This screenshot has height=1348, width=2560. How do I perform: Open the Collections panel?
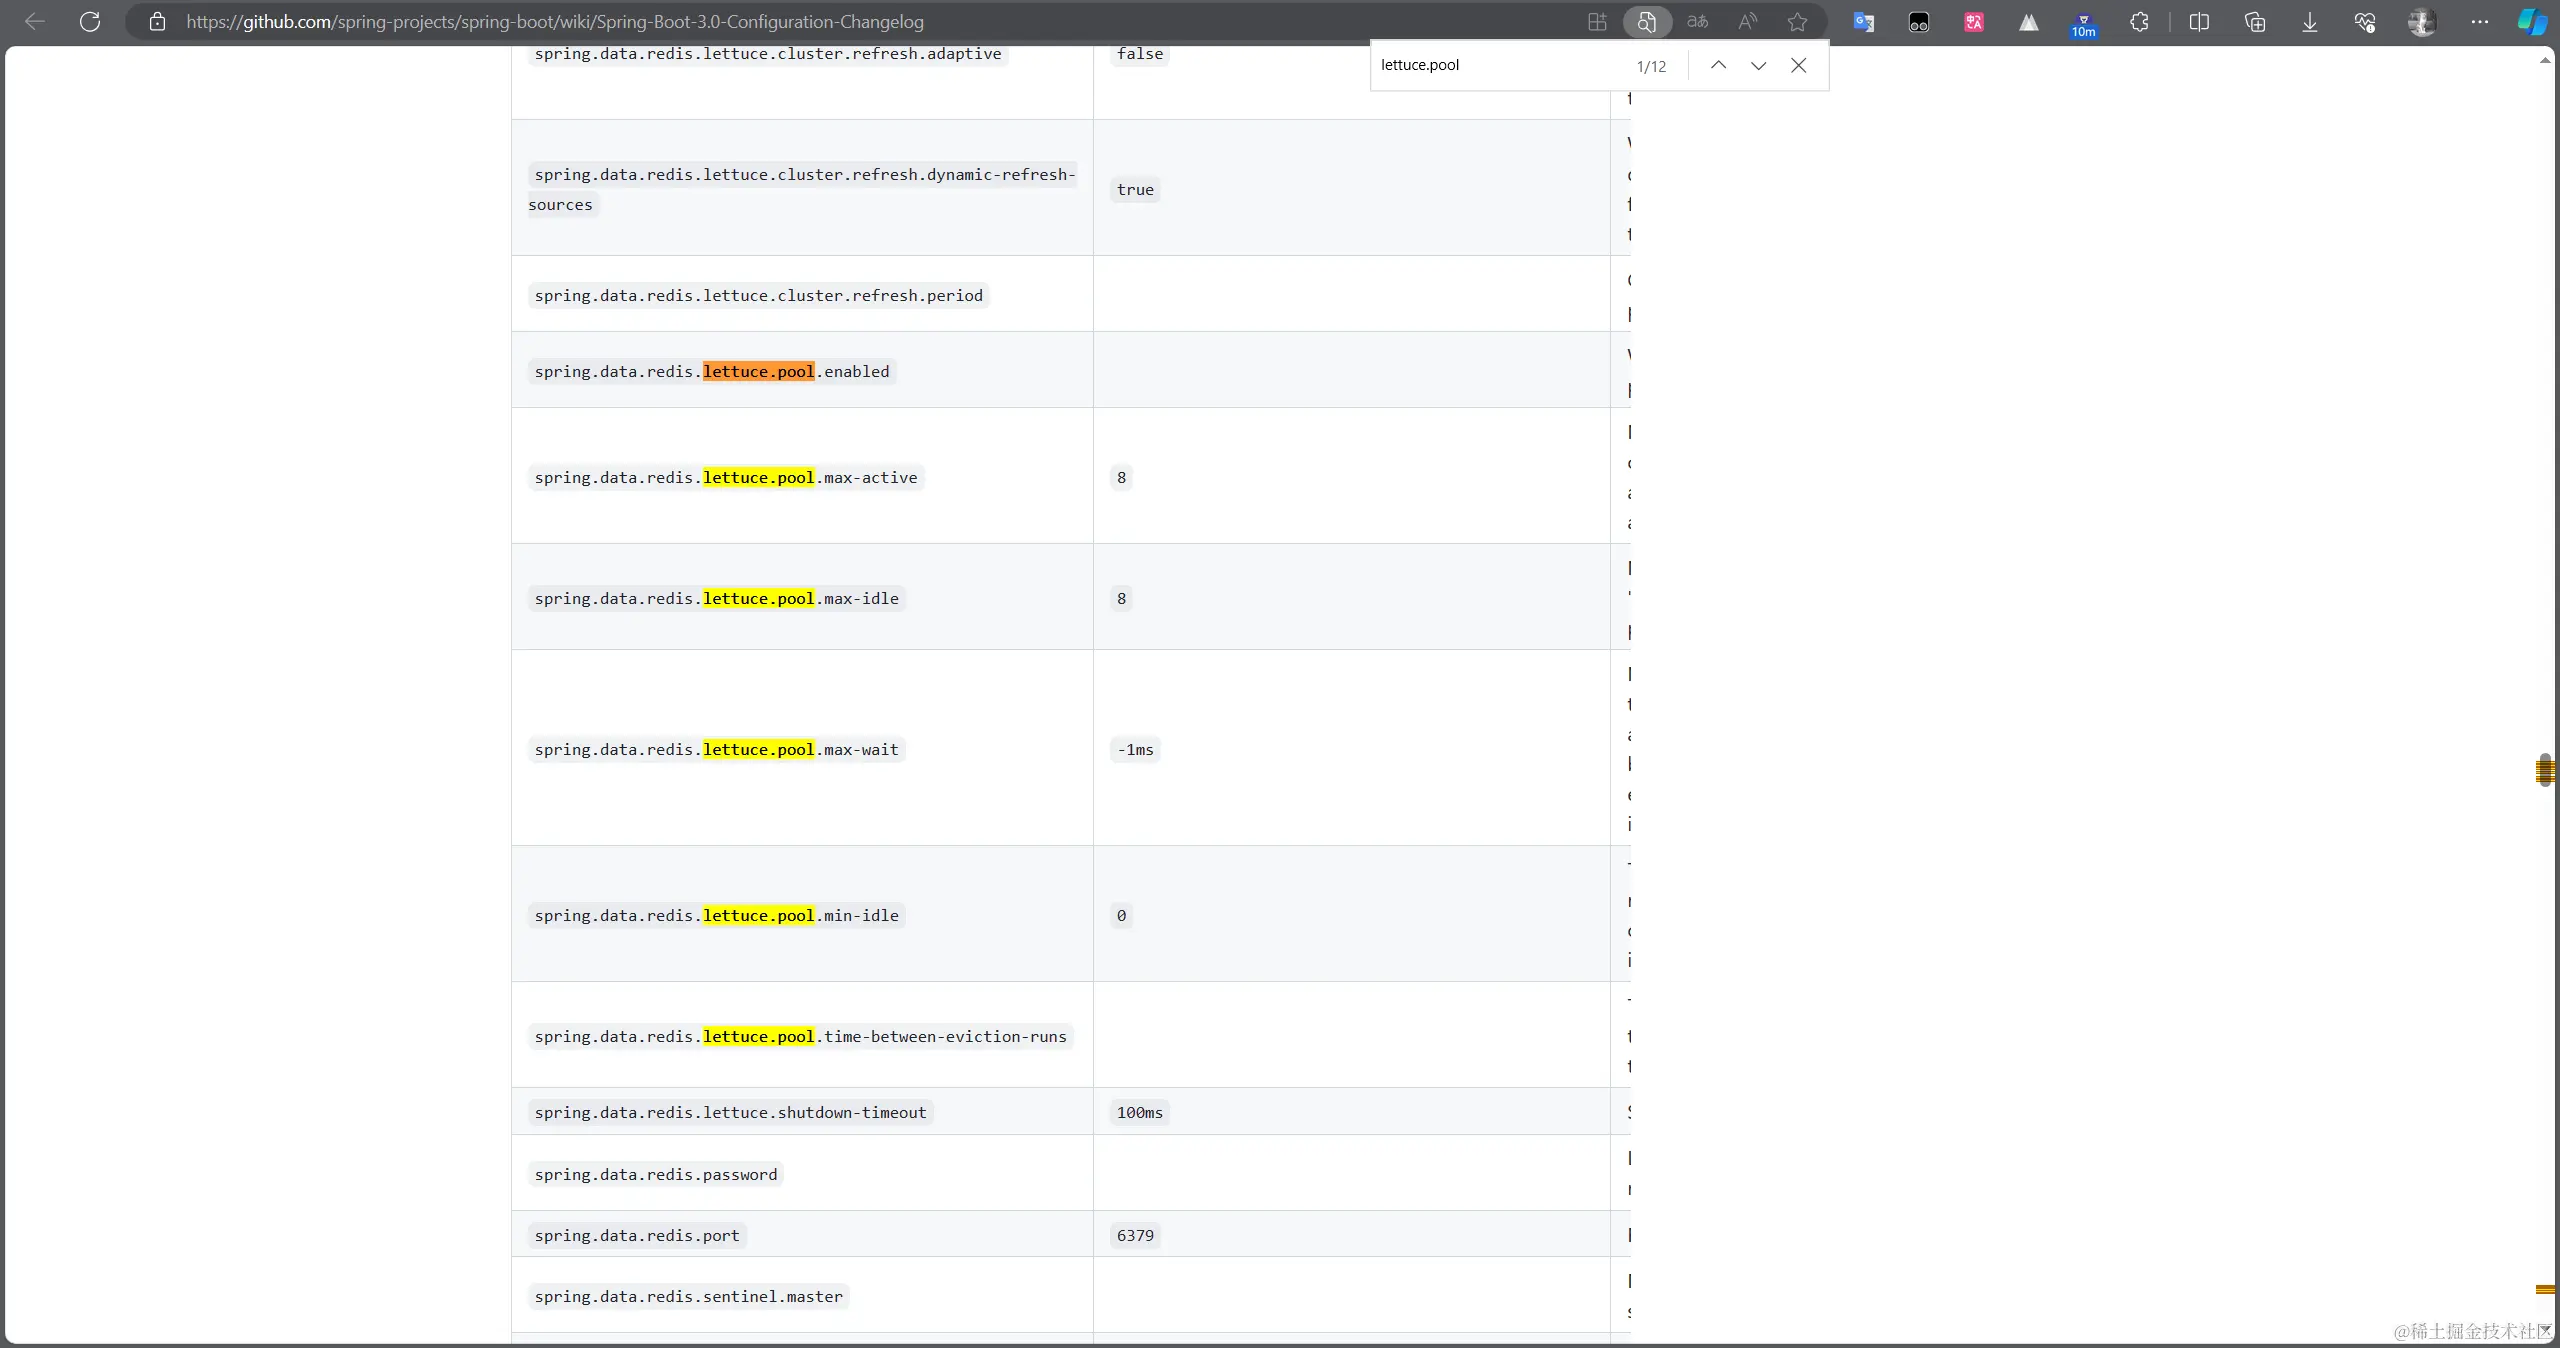(x=2256, y=22)
